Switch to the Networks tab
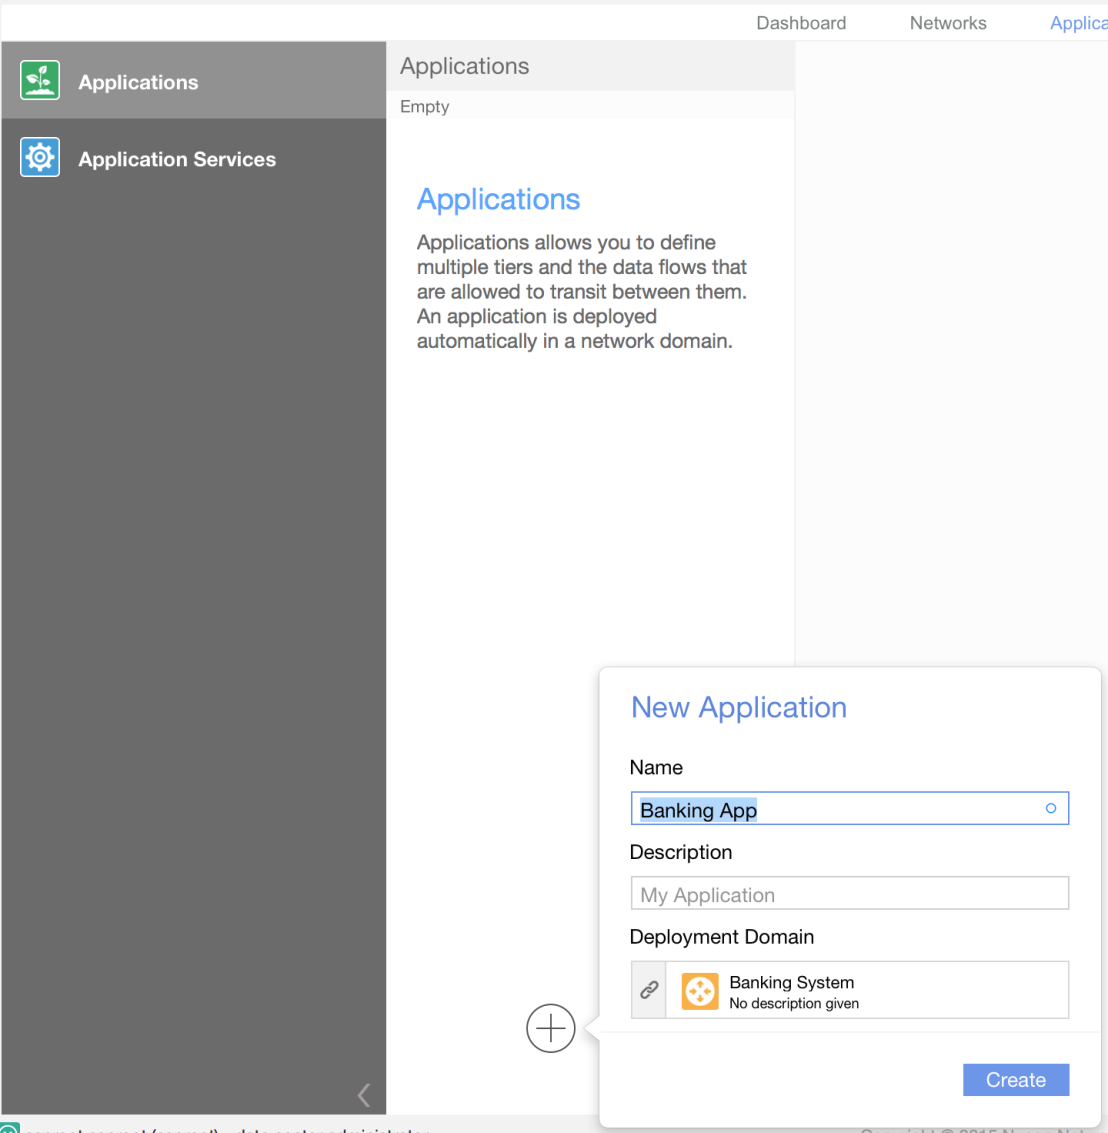The width and height of the screenshot is (1108, 1133). click(x=948, y=23)
